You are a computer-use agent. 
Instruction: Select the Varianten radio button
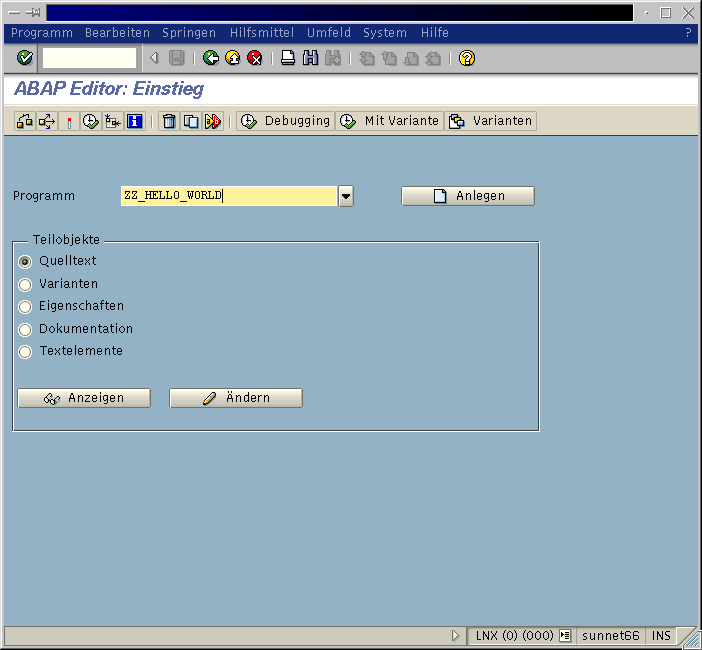(26, 284)
